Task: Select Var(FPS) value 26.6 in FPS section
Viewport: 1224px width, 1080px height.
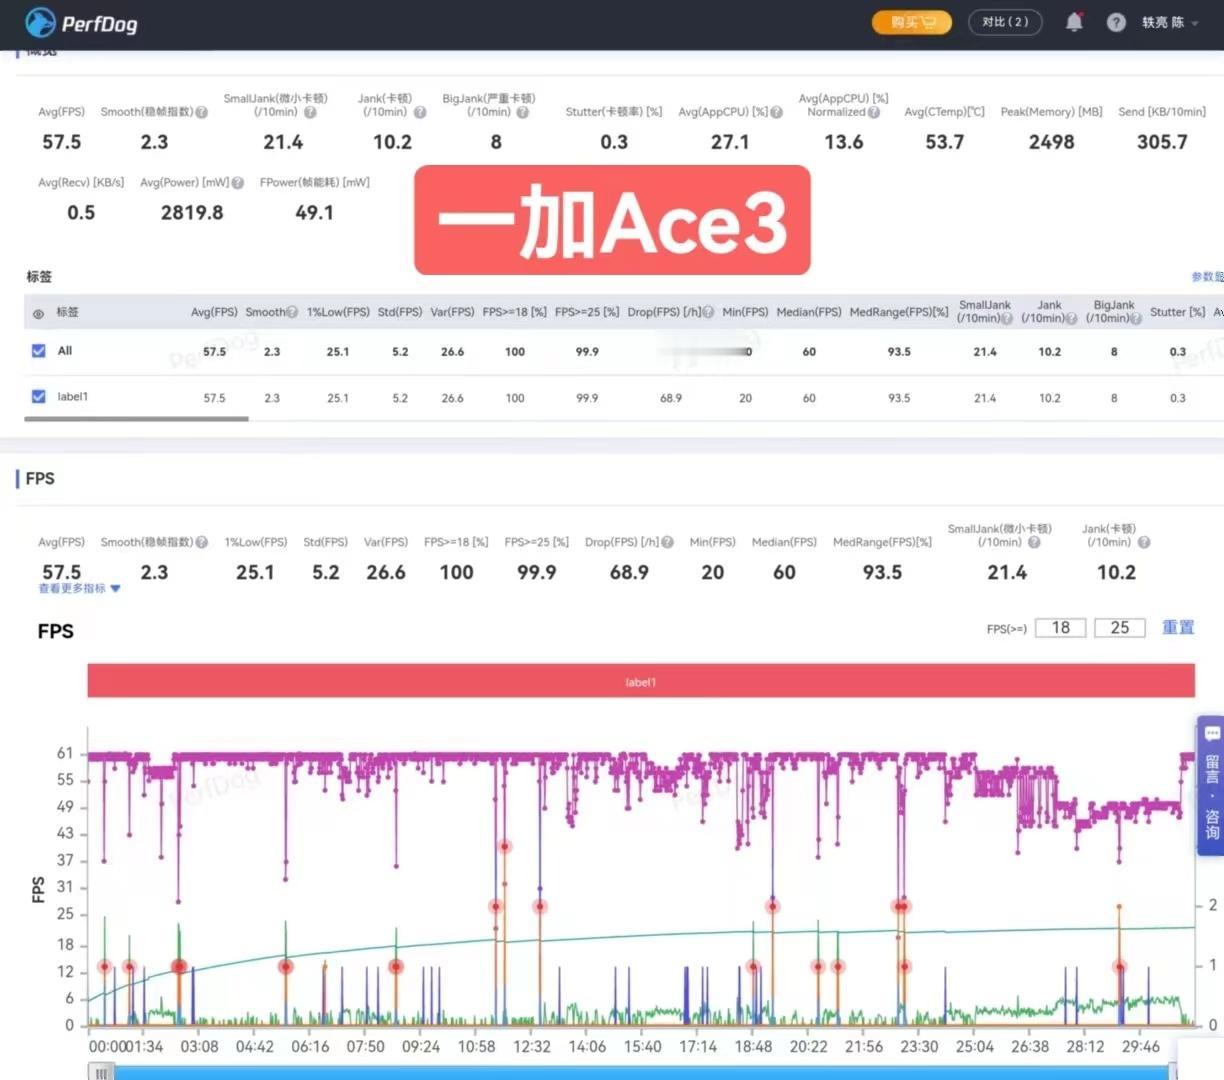Action: [386, 572]
